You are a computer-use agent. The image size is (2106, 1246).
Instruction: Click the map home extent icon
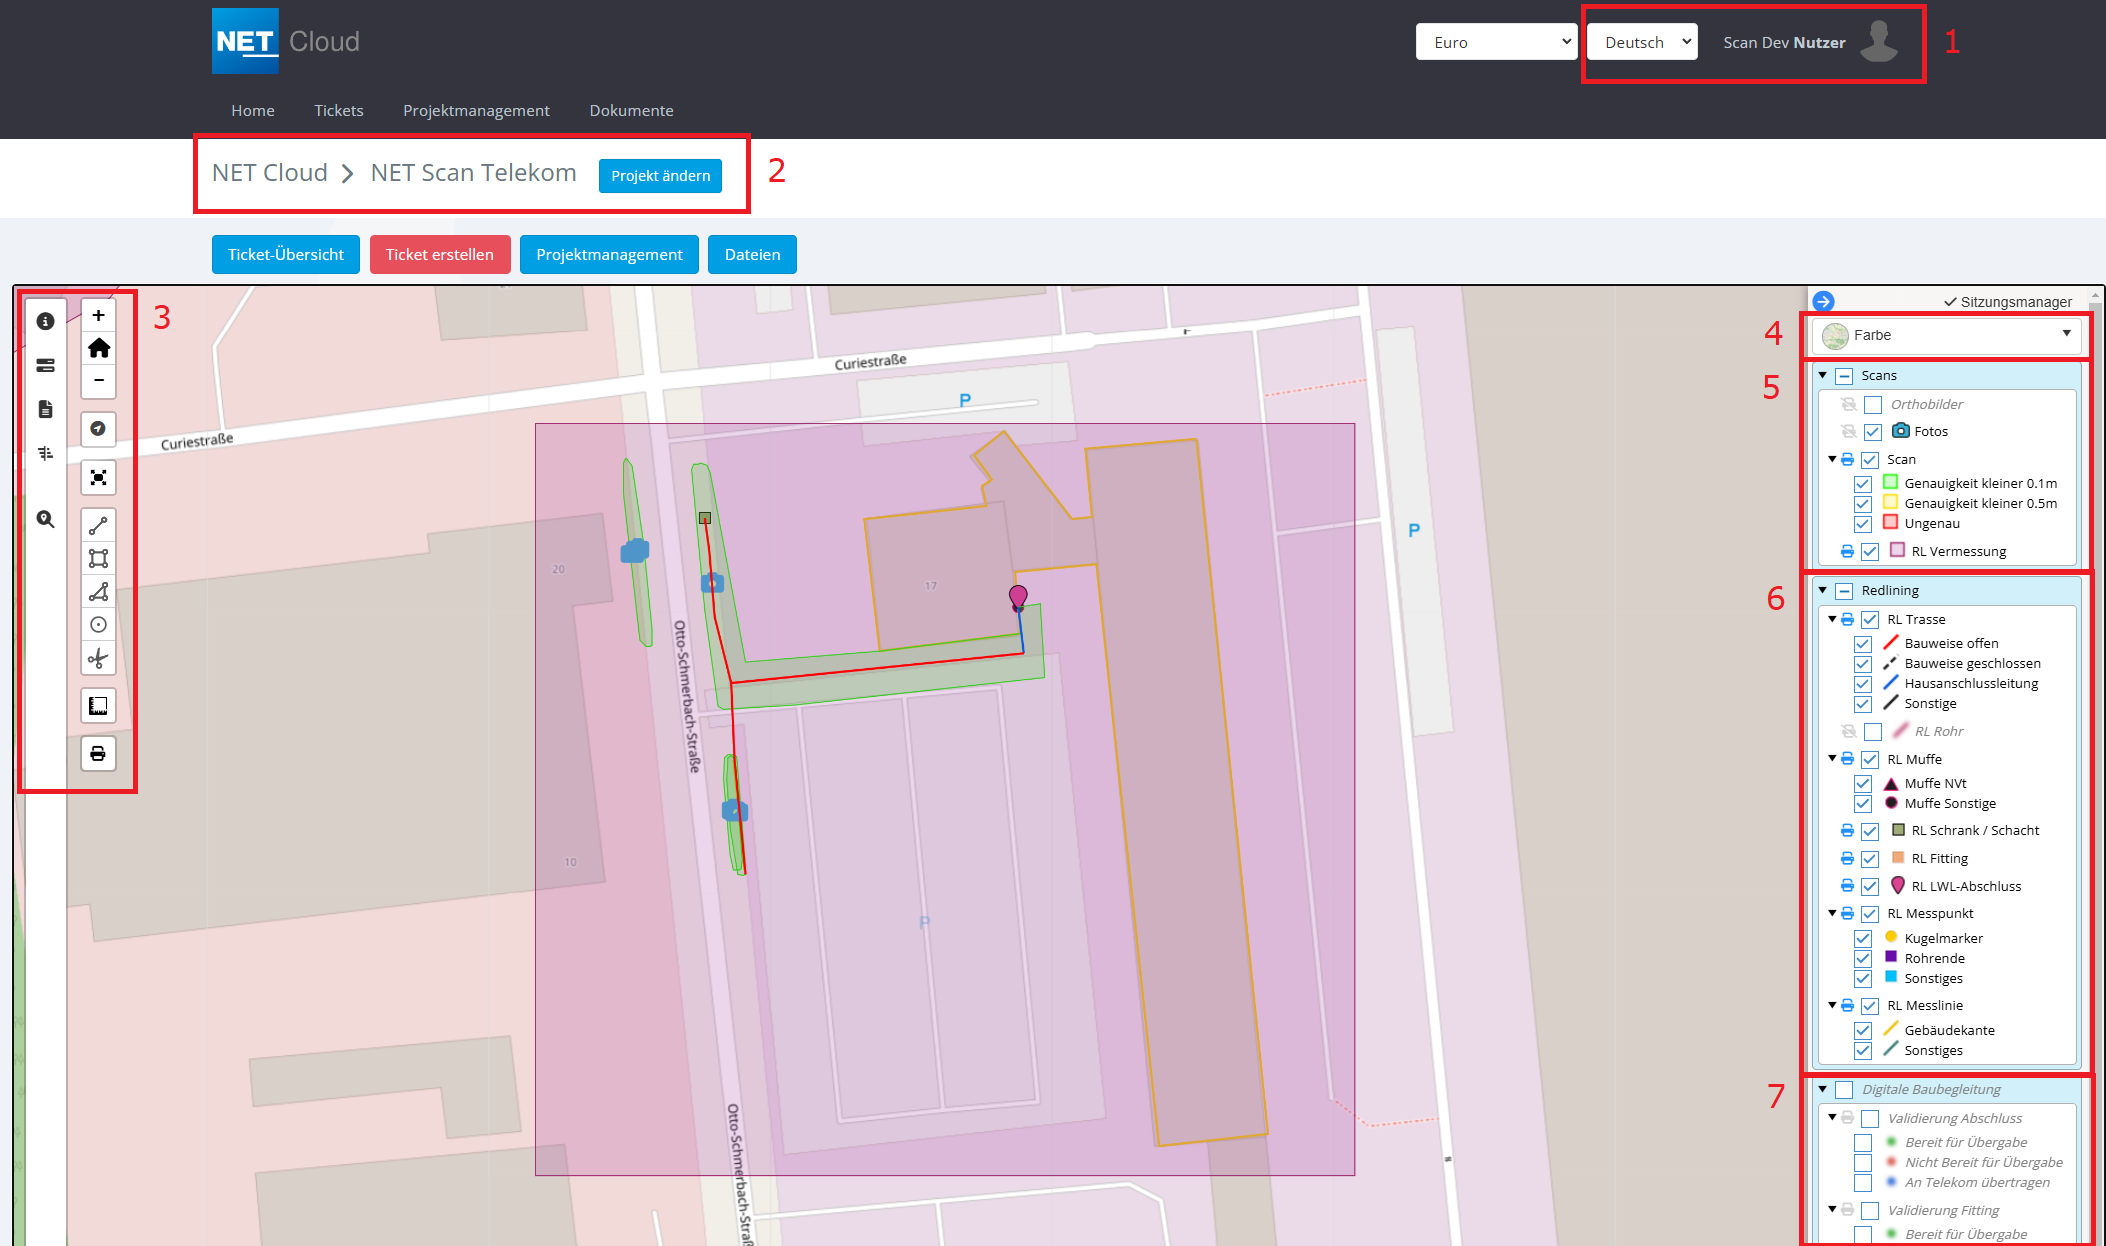coord(98,348)
